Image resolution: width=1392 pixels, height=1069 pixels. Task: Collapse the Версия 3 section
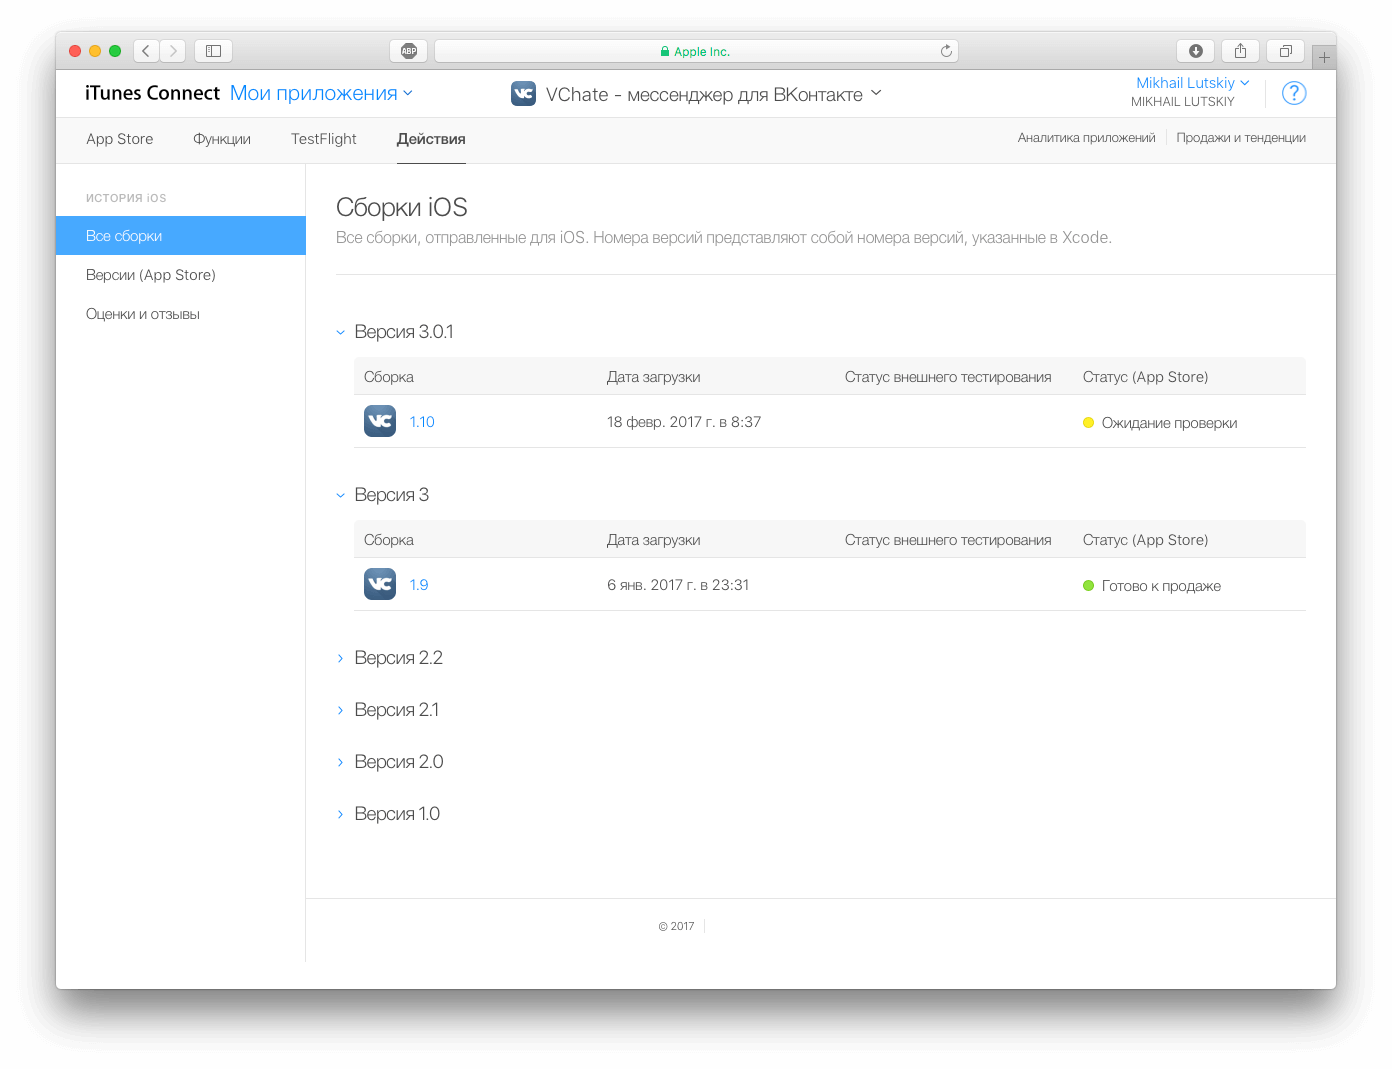pyautogui.click(x=340, y=495)
